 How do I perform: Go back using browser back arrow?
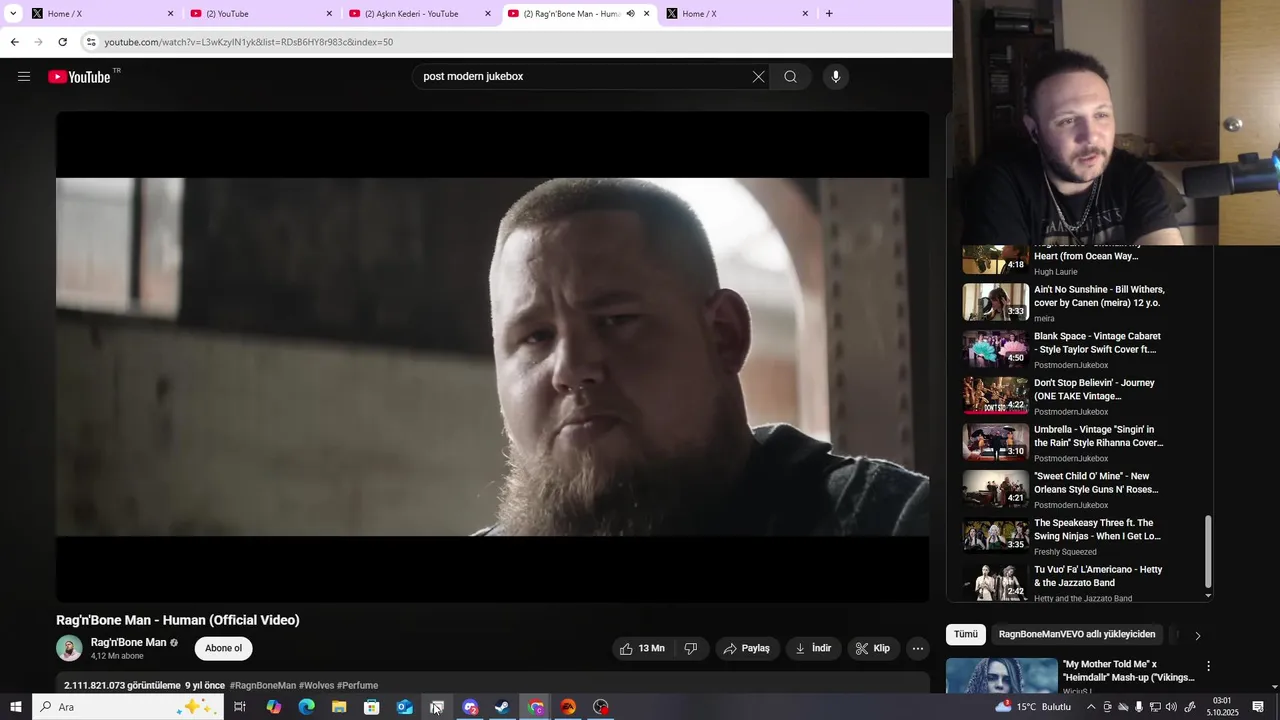coord(14,42)
